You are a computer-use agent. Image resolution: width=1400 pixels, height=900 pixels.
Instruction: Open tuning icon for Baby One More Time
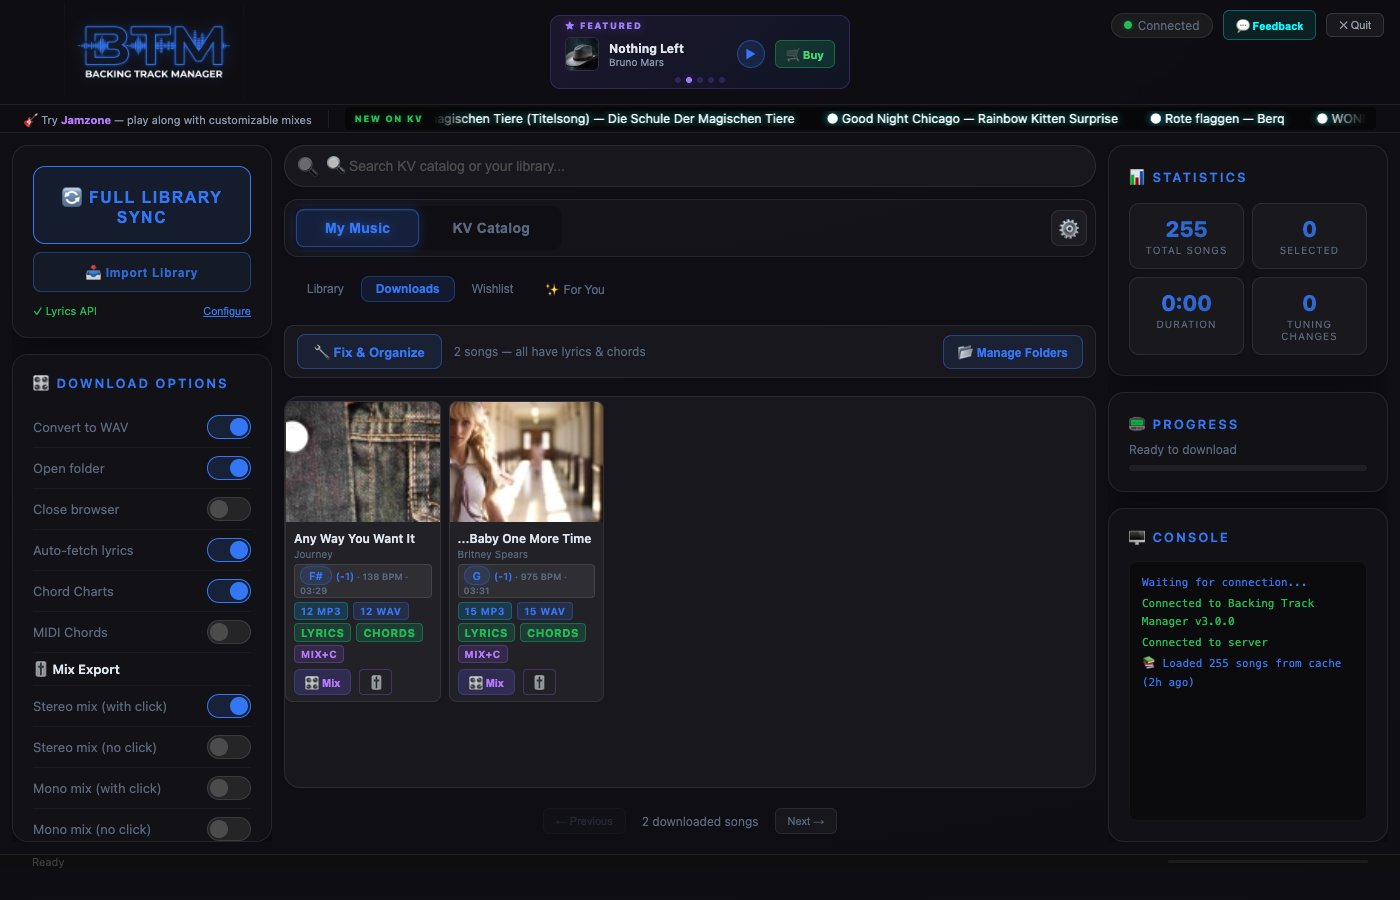[539, 682]
